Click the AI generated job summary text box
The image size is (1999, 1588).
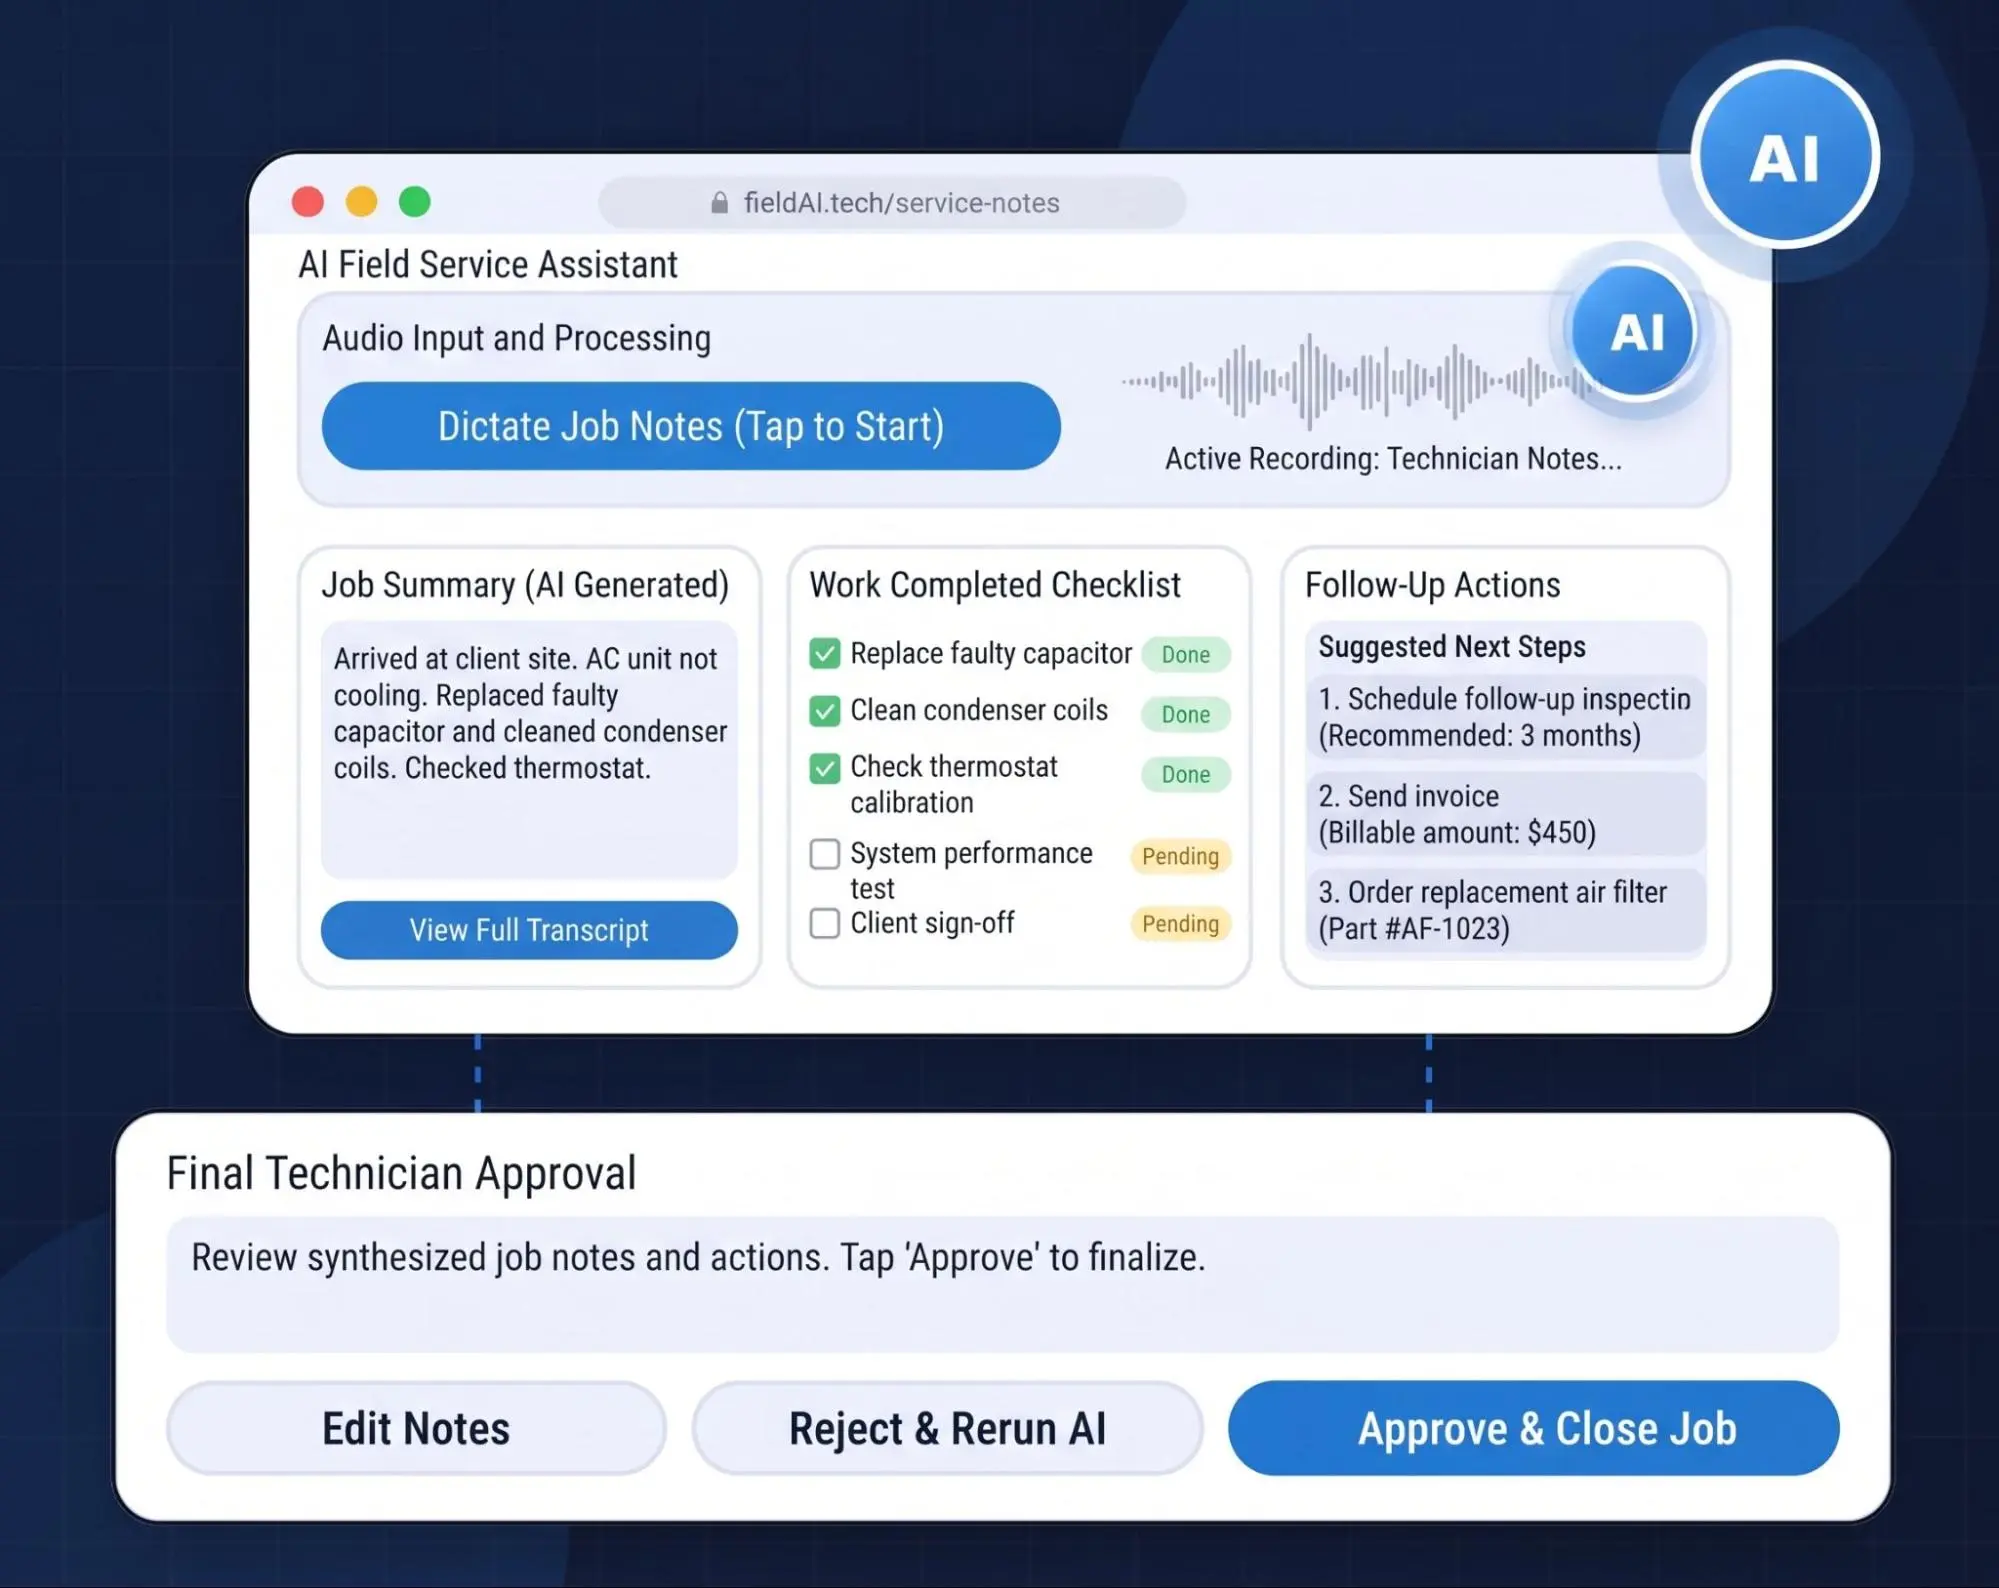click(529, 750)
